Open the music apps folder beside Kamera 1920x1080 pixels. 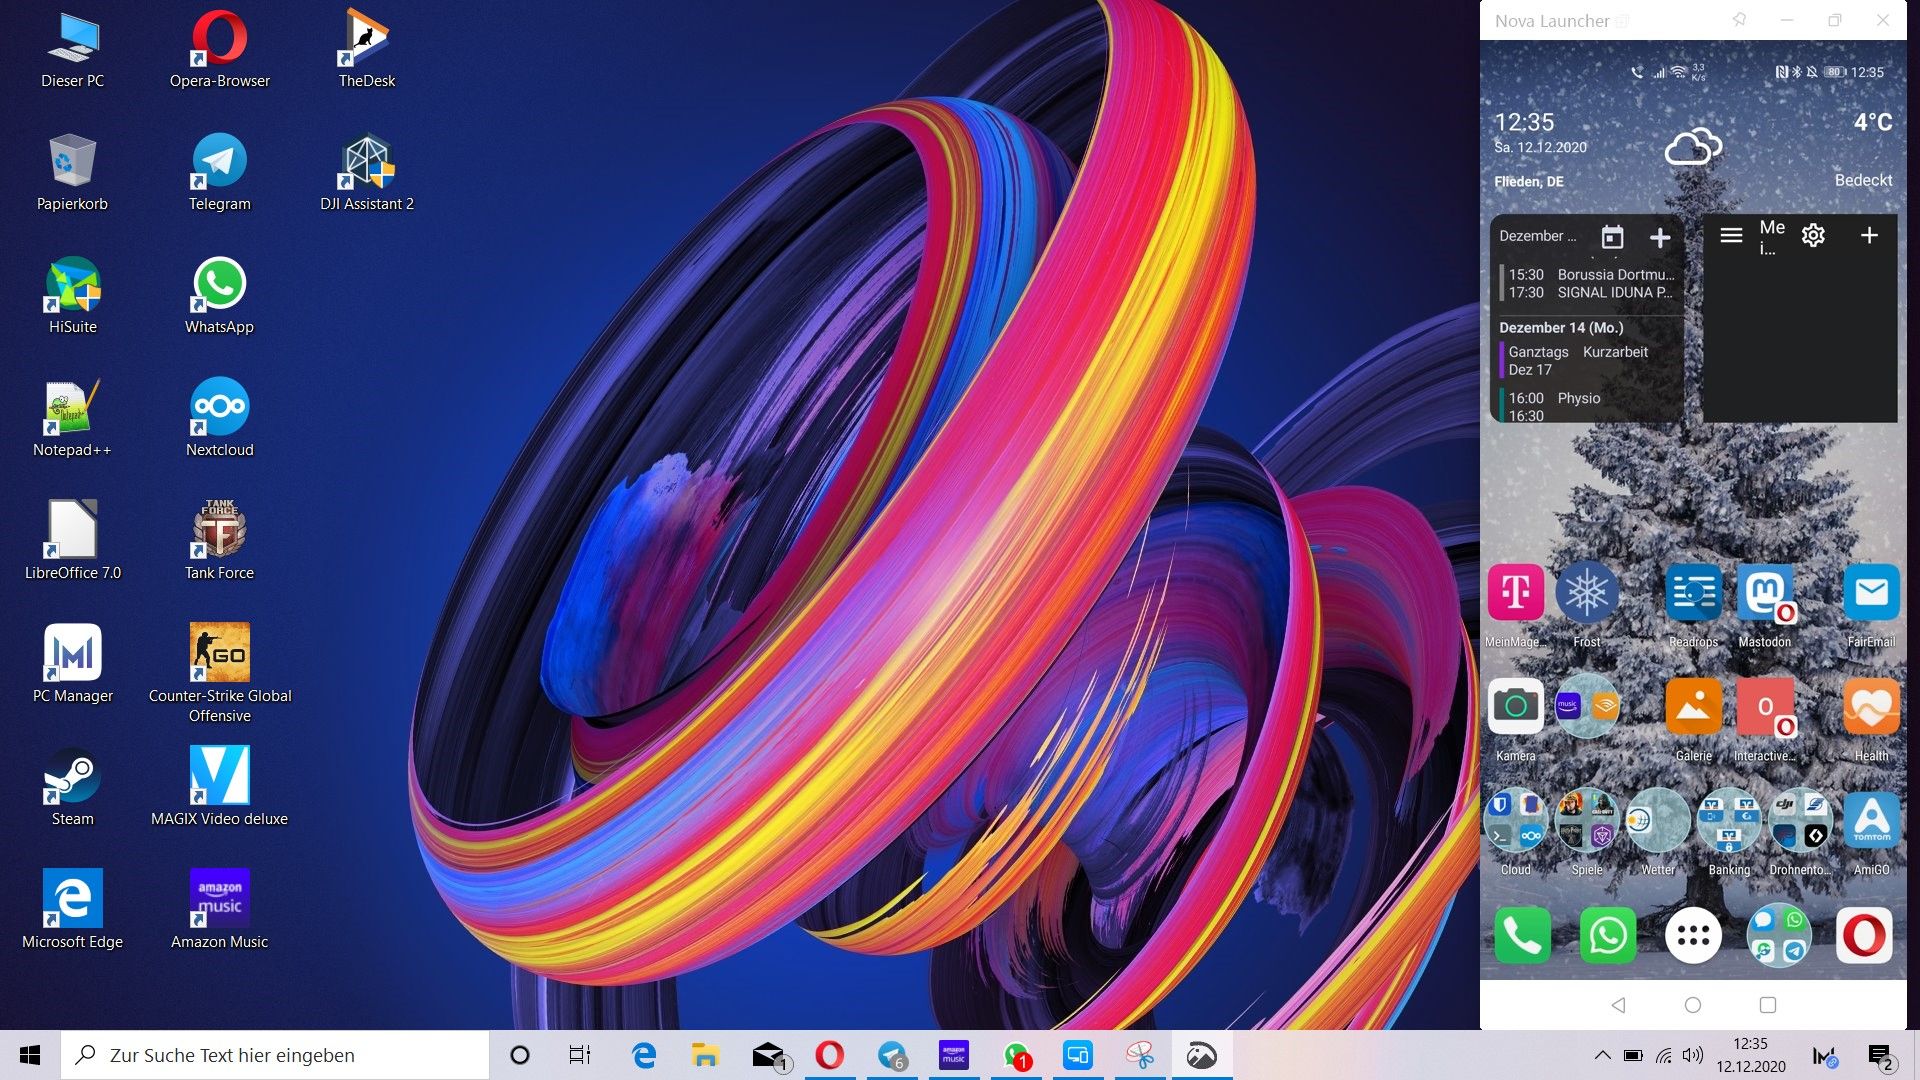tap(1586, 706)
